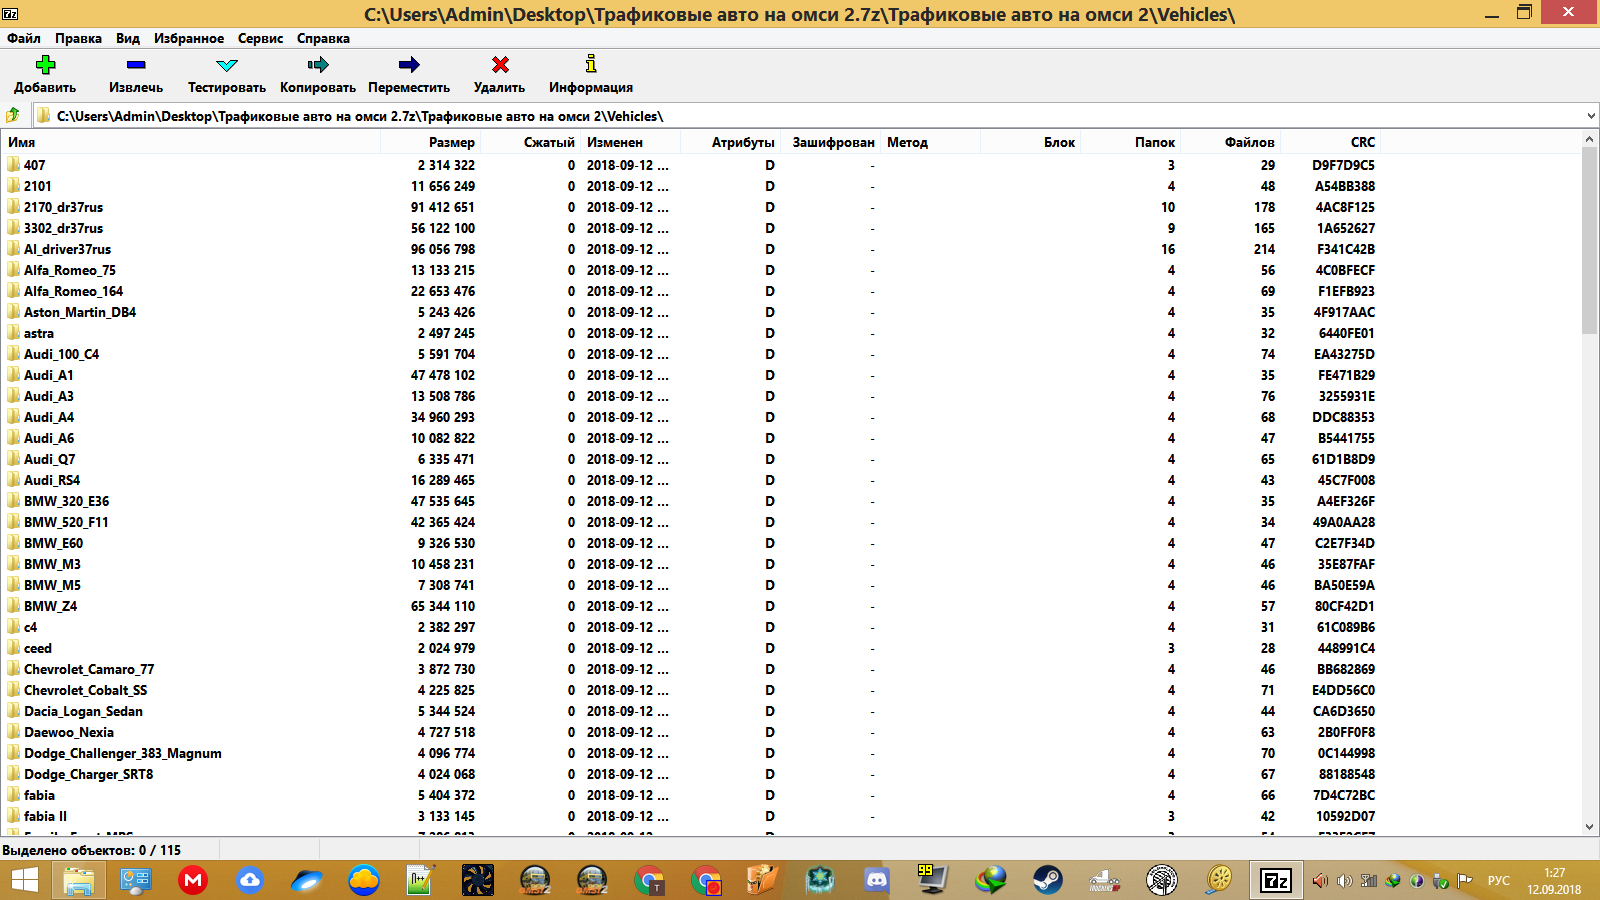Sort by the Имя column header
Image resolution: width=1600 pixels, height=900 pixels.
tap(190, 142)
